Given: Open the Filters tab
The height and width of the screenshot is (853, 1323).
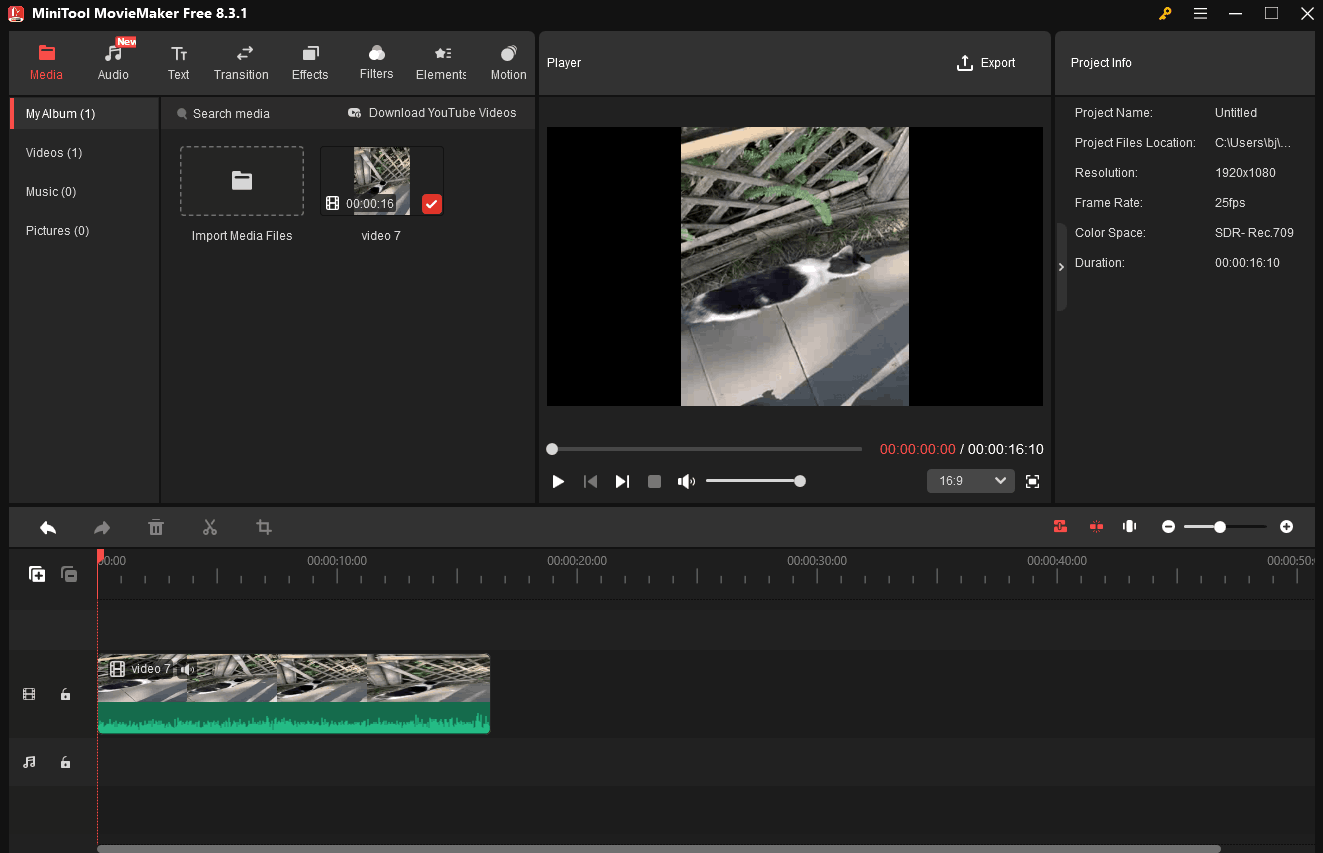Looking at the screenshot, I should click(x=376, y=63).
